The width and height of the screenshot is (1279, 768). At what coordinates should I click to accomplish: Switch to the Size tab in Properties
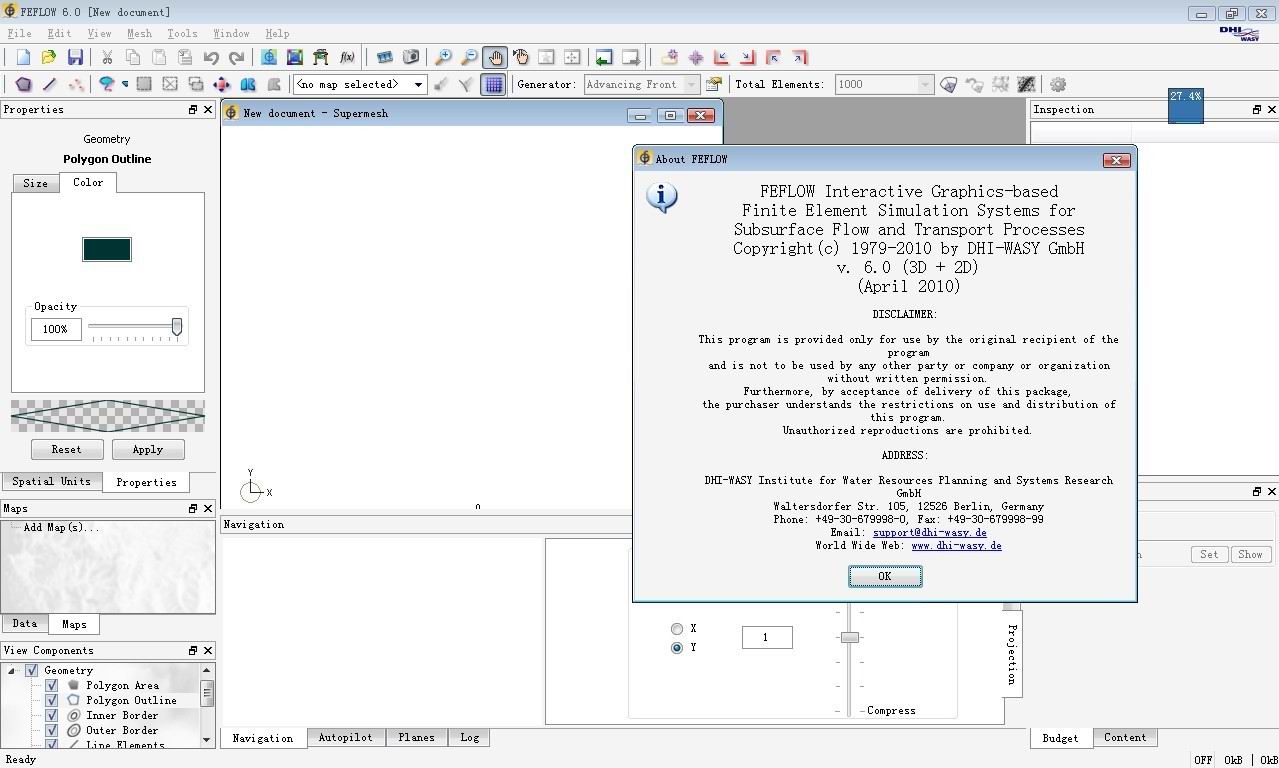click(x=36, y=183)
